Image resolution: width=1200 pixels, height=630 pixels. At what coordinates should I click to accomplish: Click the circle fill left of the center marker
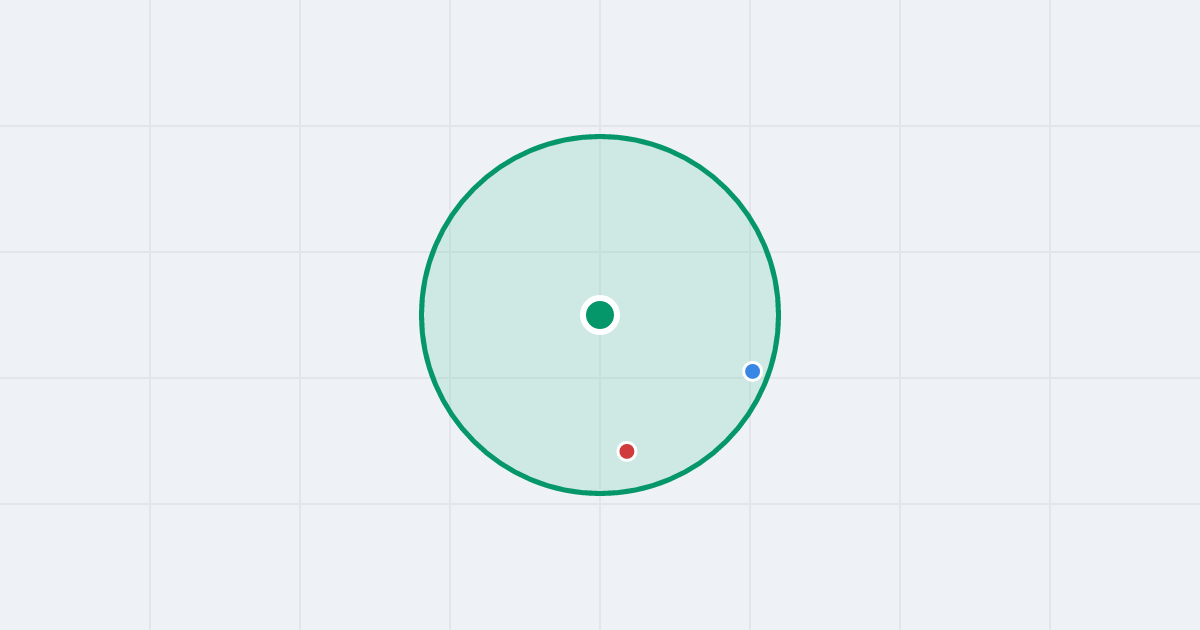(x=510, y=315)
